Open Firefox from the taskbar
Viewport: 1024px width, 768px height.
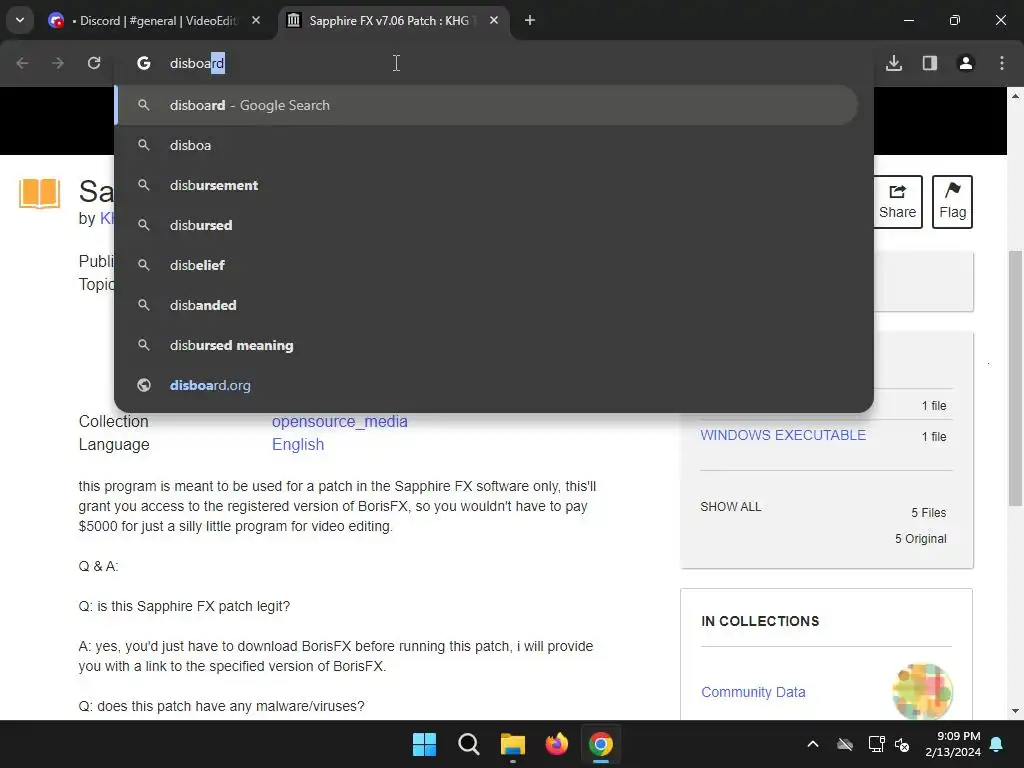pyautogui.click(x=556, y=744)
